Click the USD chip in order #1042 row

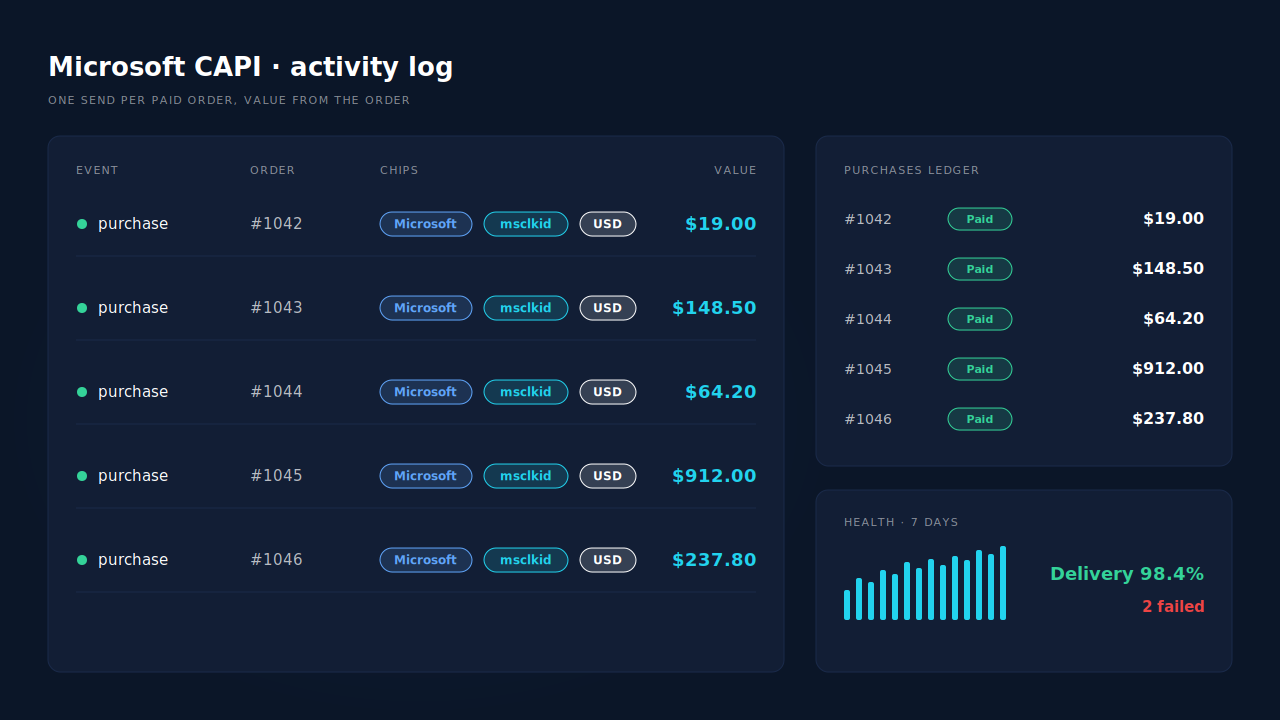tap(608, 224)
